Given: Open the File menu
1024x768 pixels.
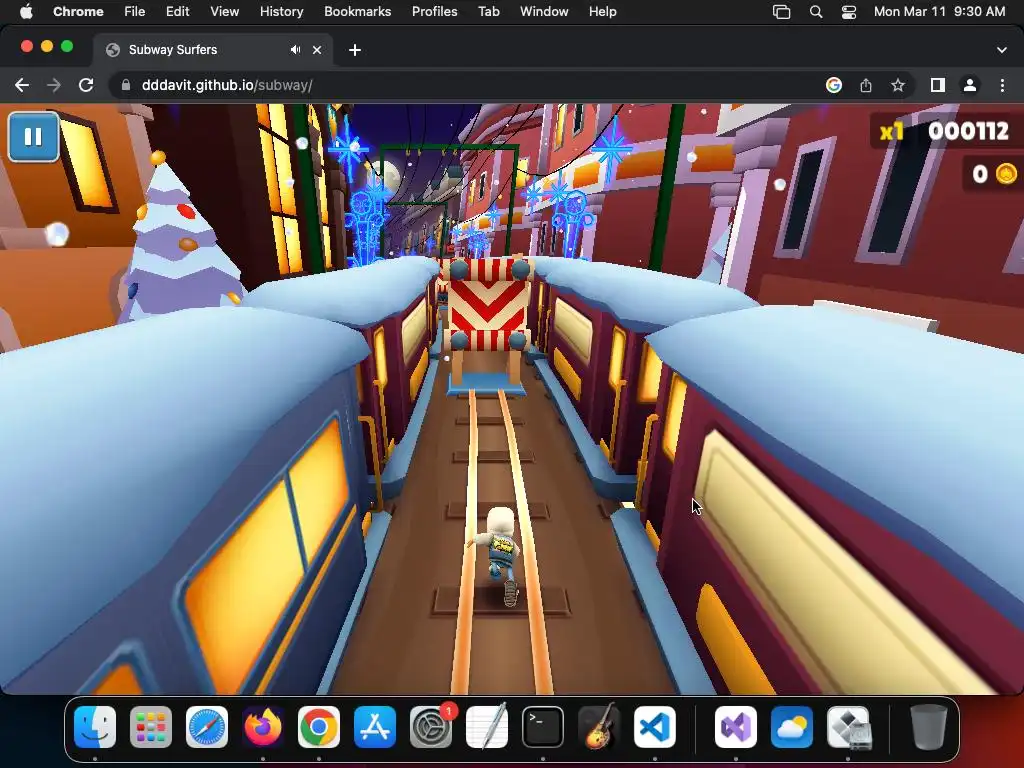Looking at the screenshot, I should 135,11.
